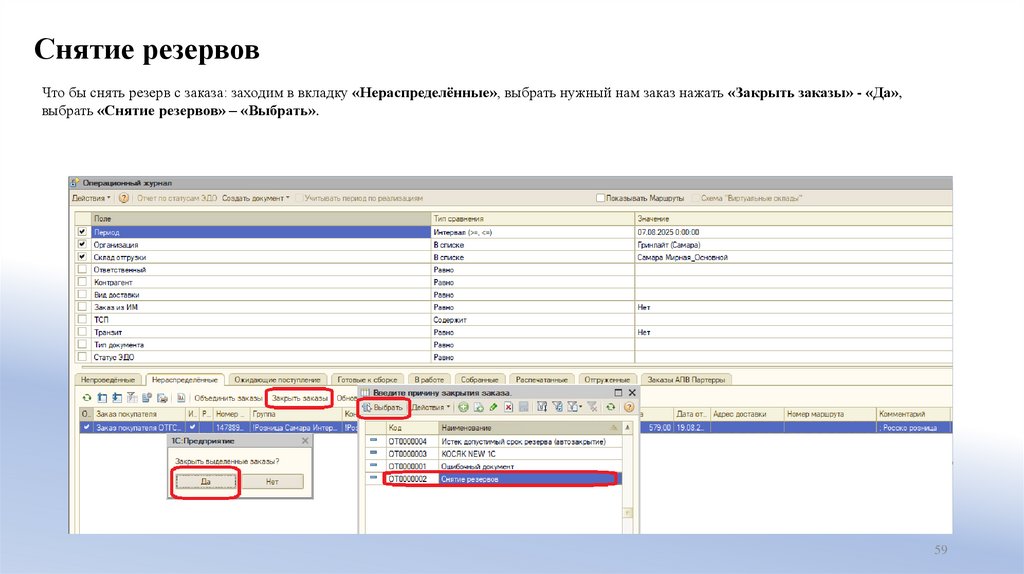Viewport: 1024px width, 574px height.
Task: Click the copy-item icon in reason dialog
Action: tap(479, 407)
